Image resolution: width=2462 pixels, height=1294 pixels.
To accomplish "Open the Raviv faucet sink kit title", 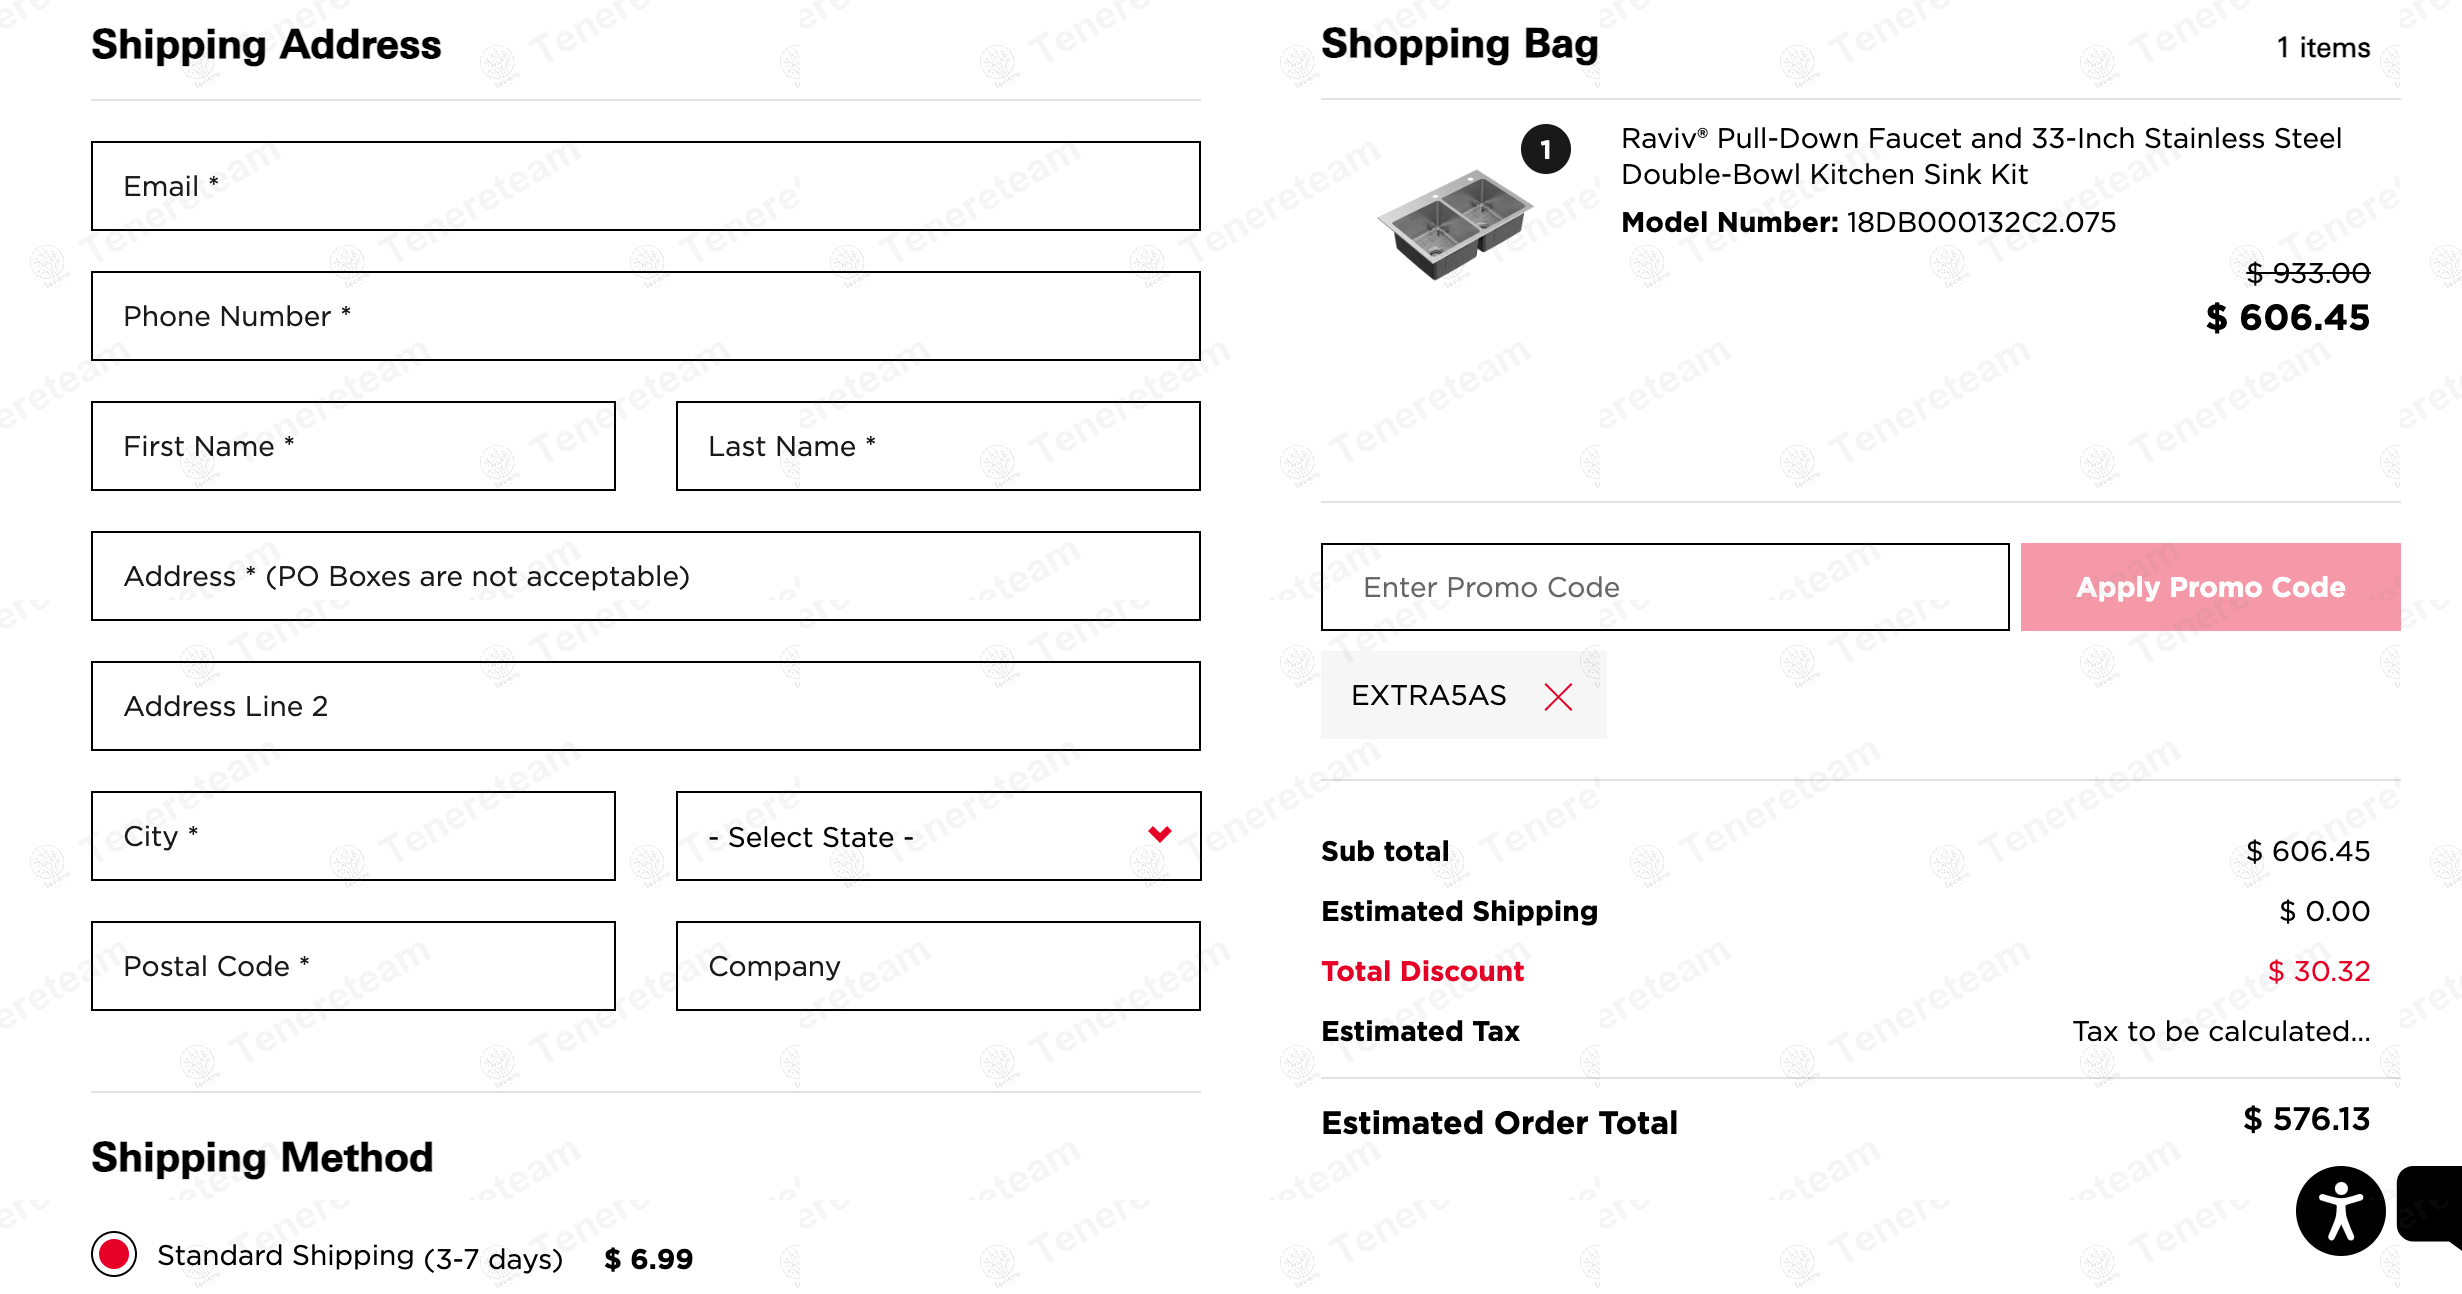I will [1980, 156].
